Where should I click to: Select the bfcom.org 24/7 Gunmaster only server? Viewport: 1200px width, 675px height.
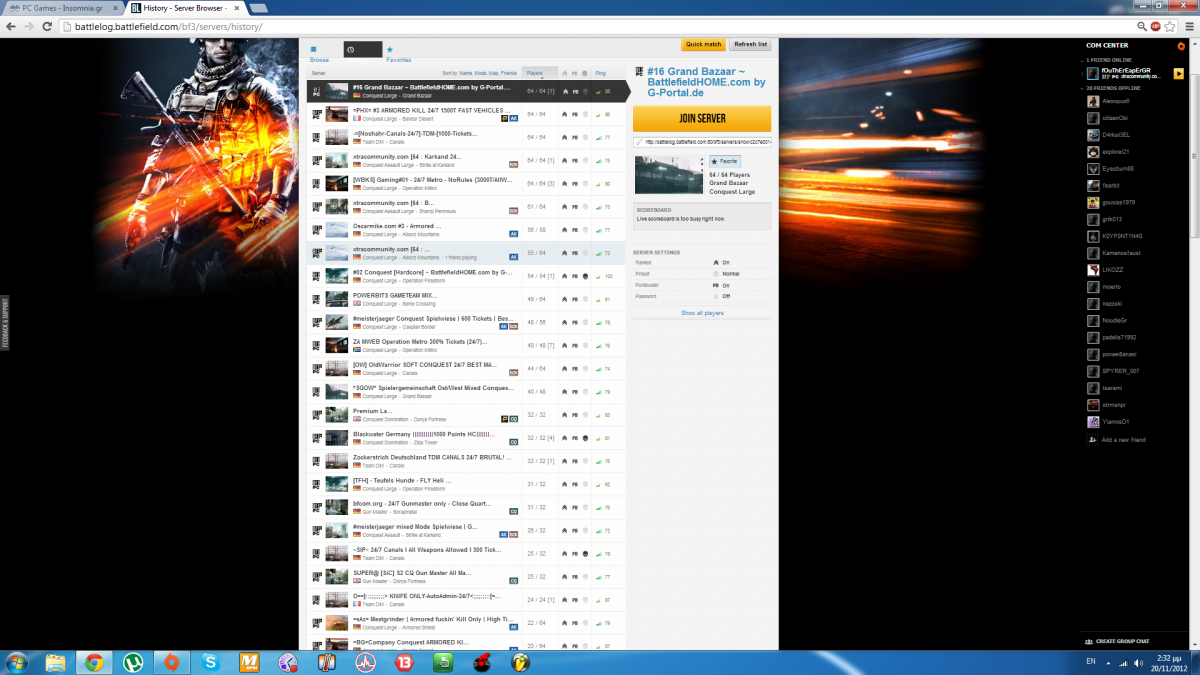click(468, 507)
